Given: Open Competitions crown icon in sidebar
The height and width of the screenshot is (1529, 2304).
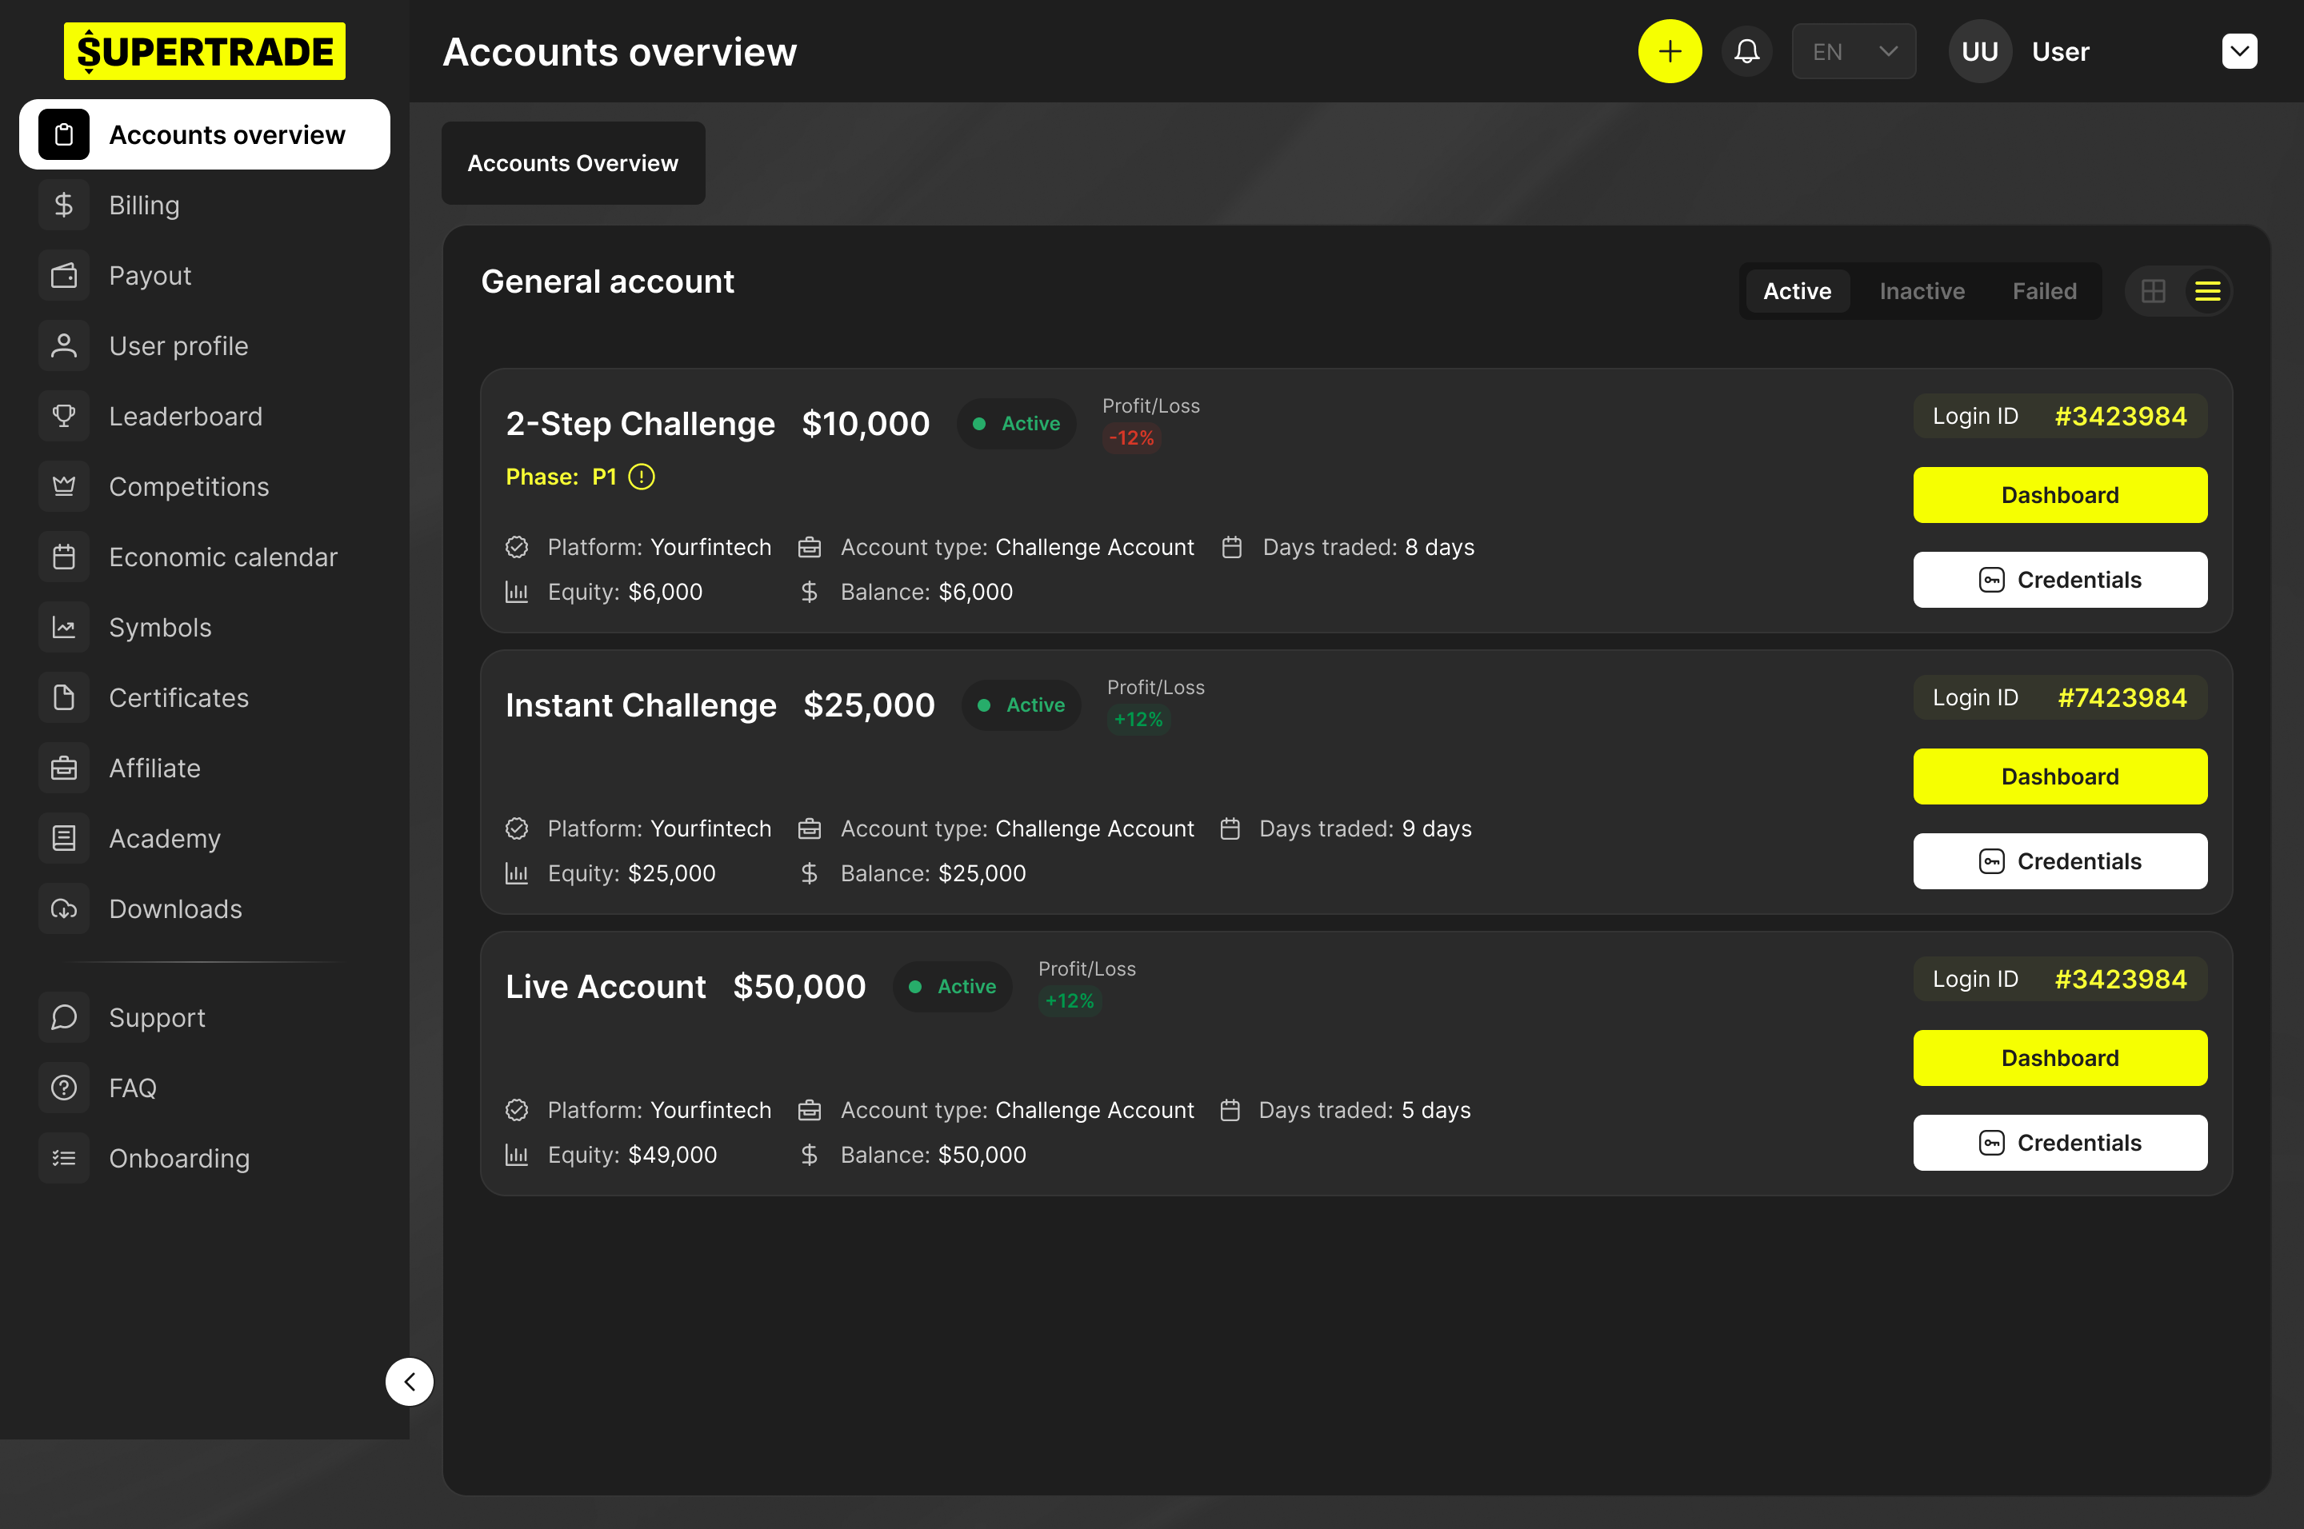Looking at the screenshot, I should 64,487.
